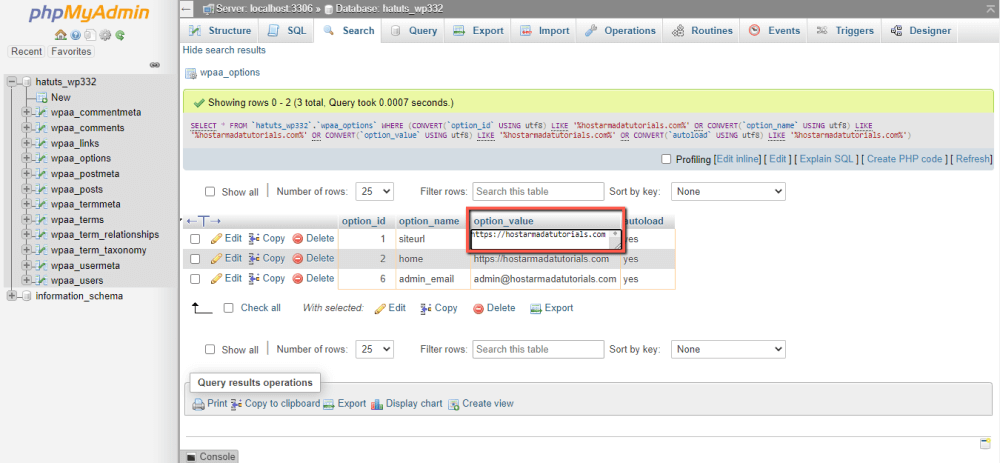Click the Copy to clipboard icon
This screenshot has height=463, width=1000.
(237, 404)
